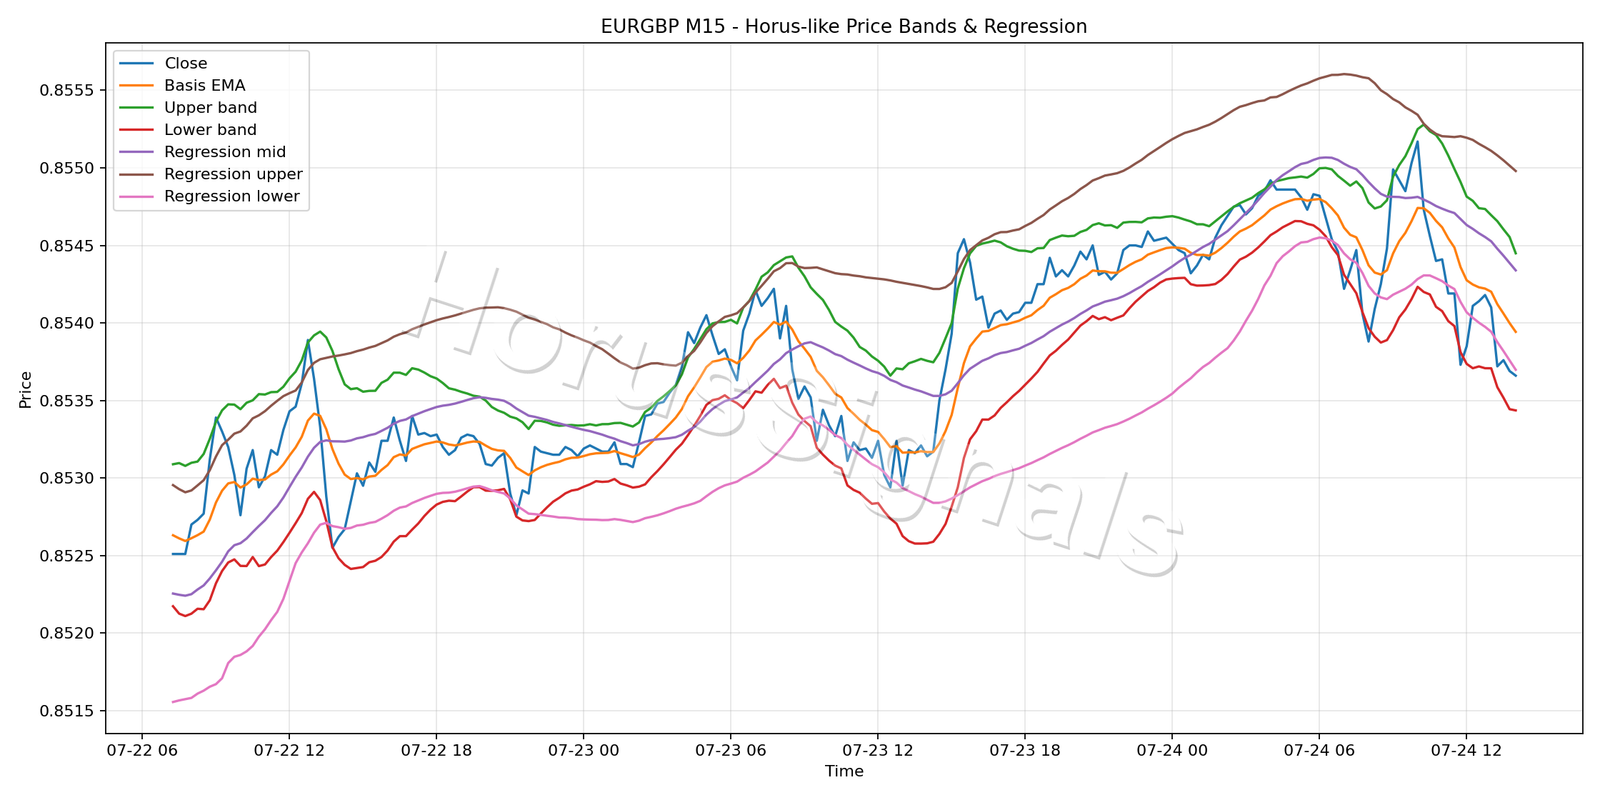Click the red swatch beside 'Lower band'

[137, 130]
